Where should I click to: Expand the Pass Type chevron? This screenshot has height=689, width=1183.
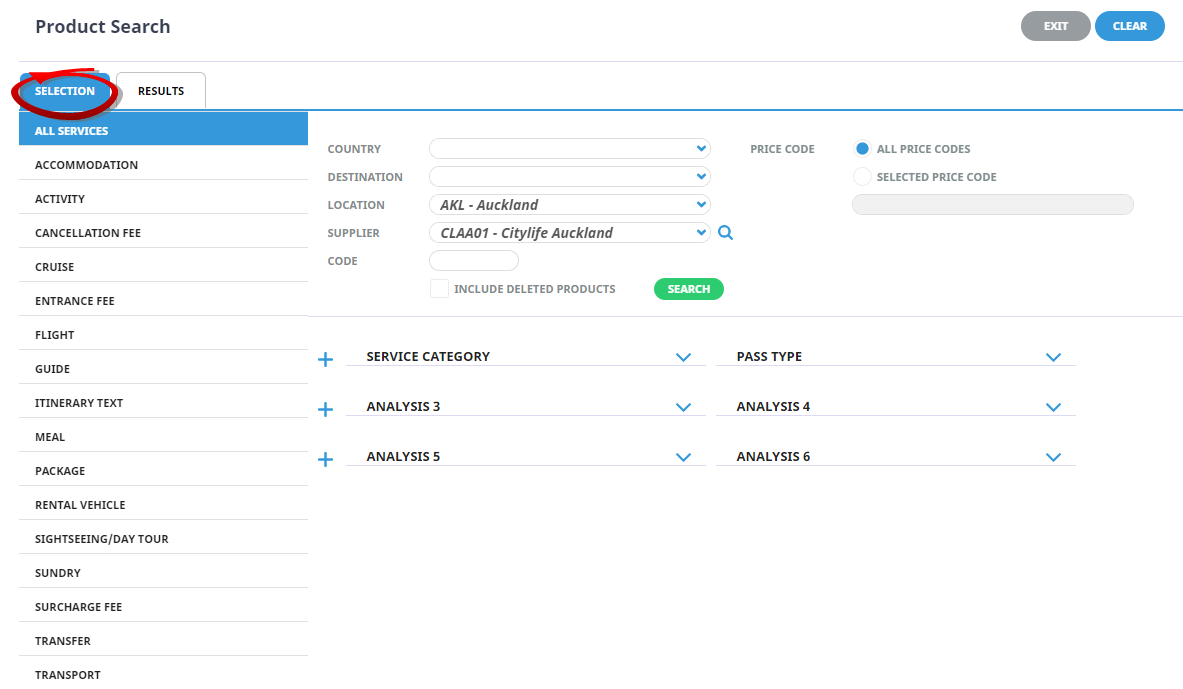click(1052, 357)
